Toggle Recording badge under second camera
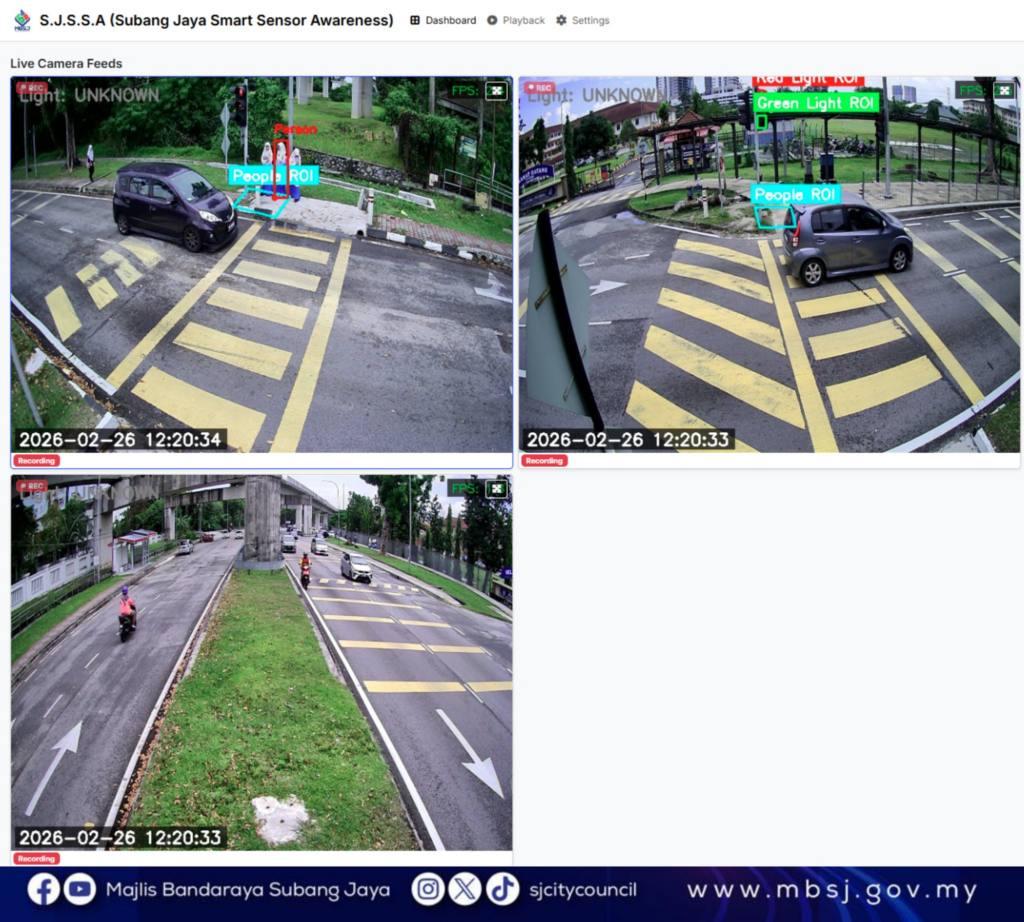 544,461
